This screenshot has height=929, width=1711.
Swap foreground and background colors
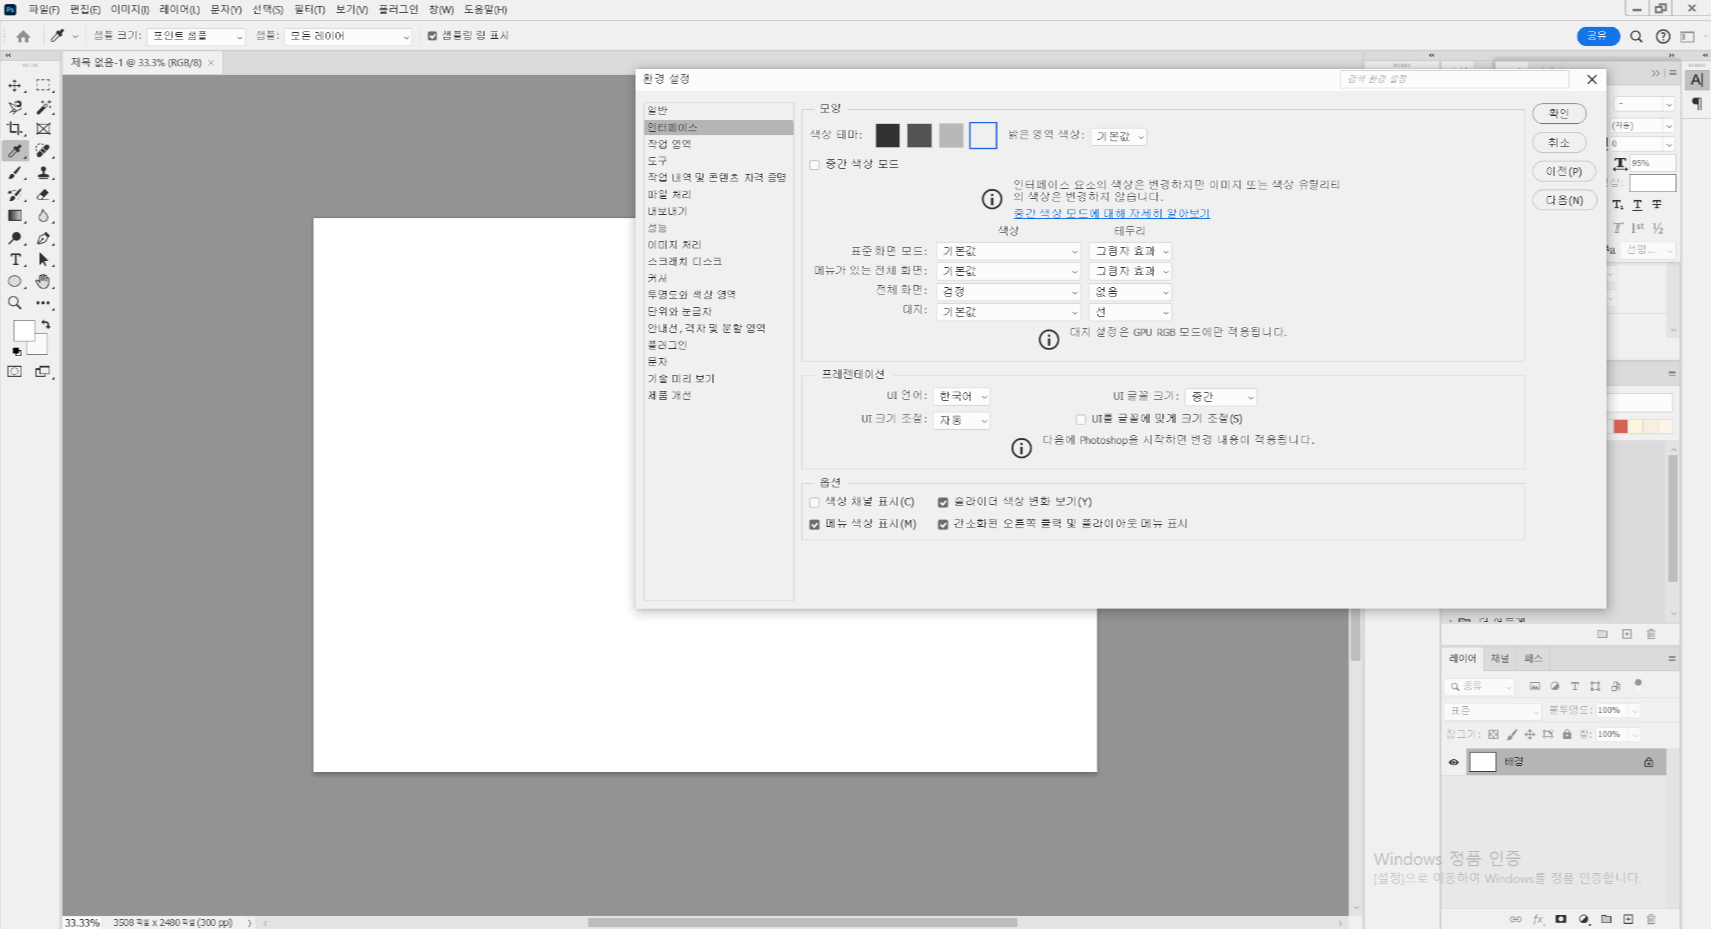(x=46, y=325)
